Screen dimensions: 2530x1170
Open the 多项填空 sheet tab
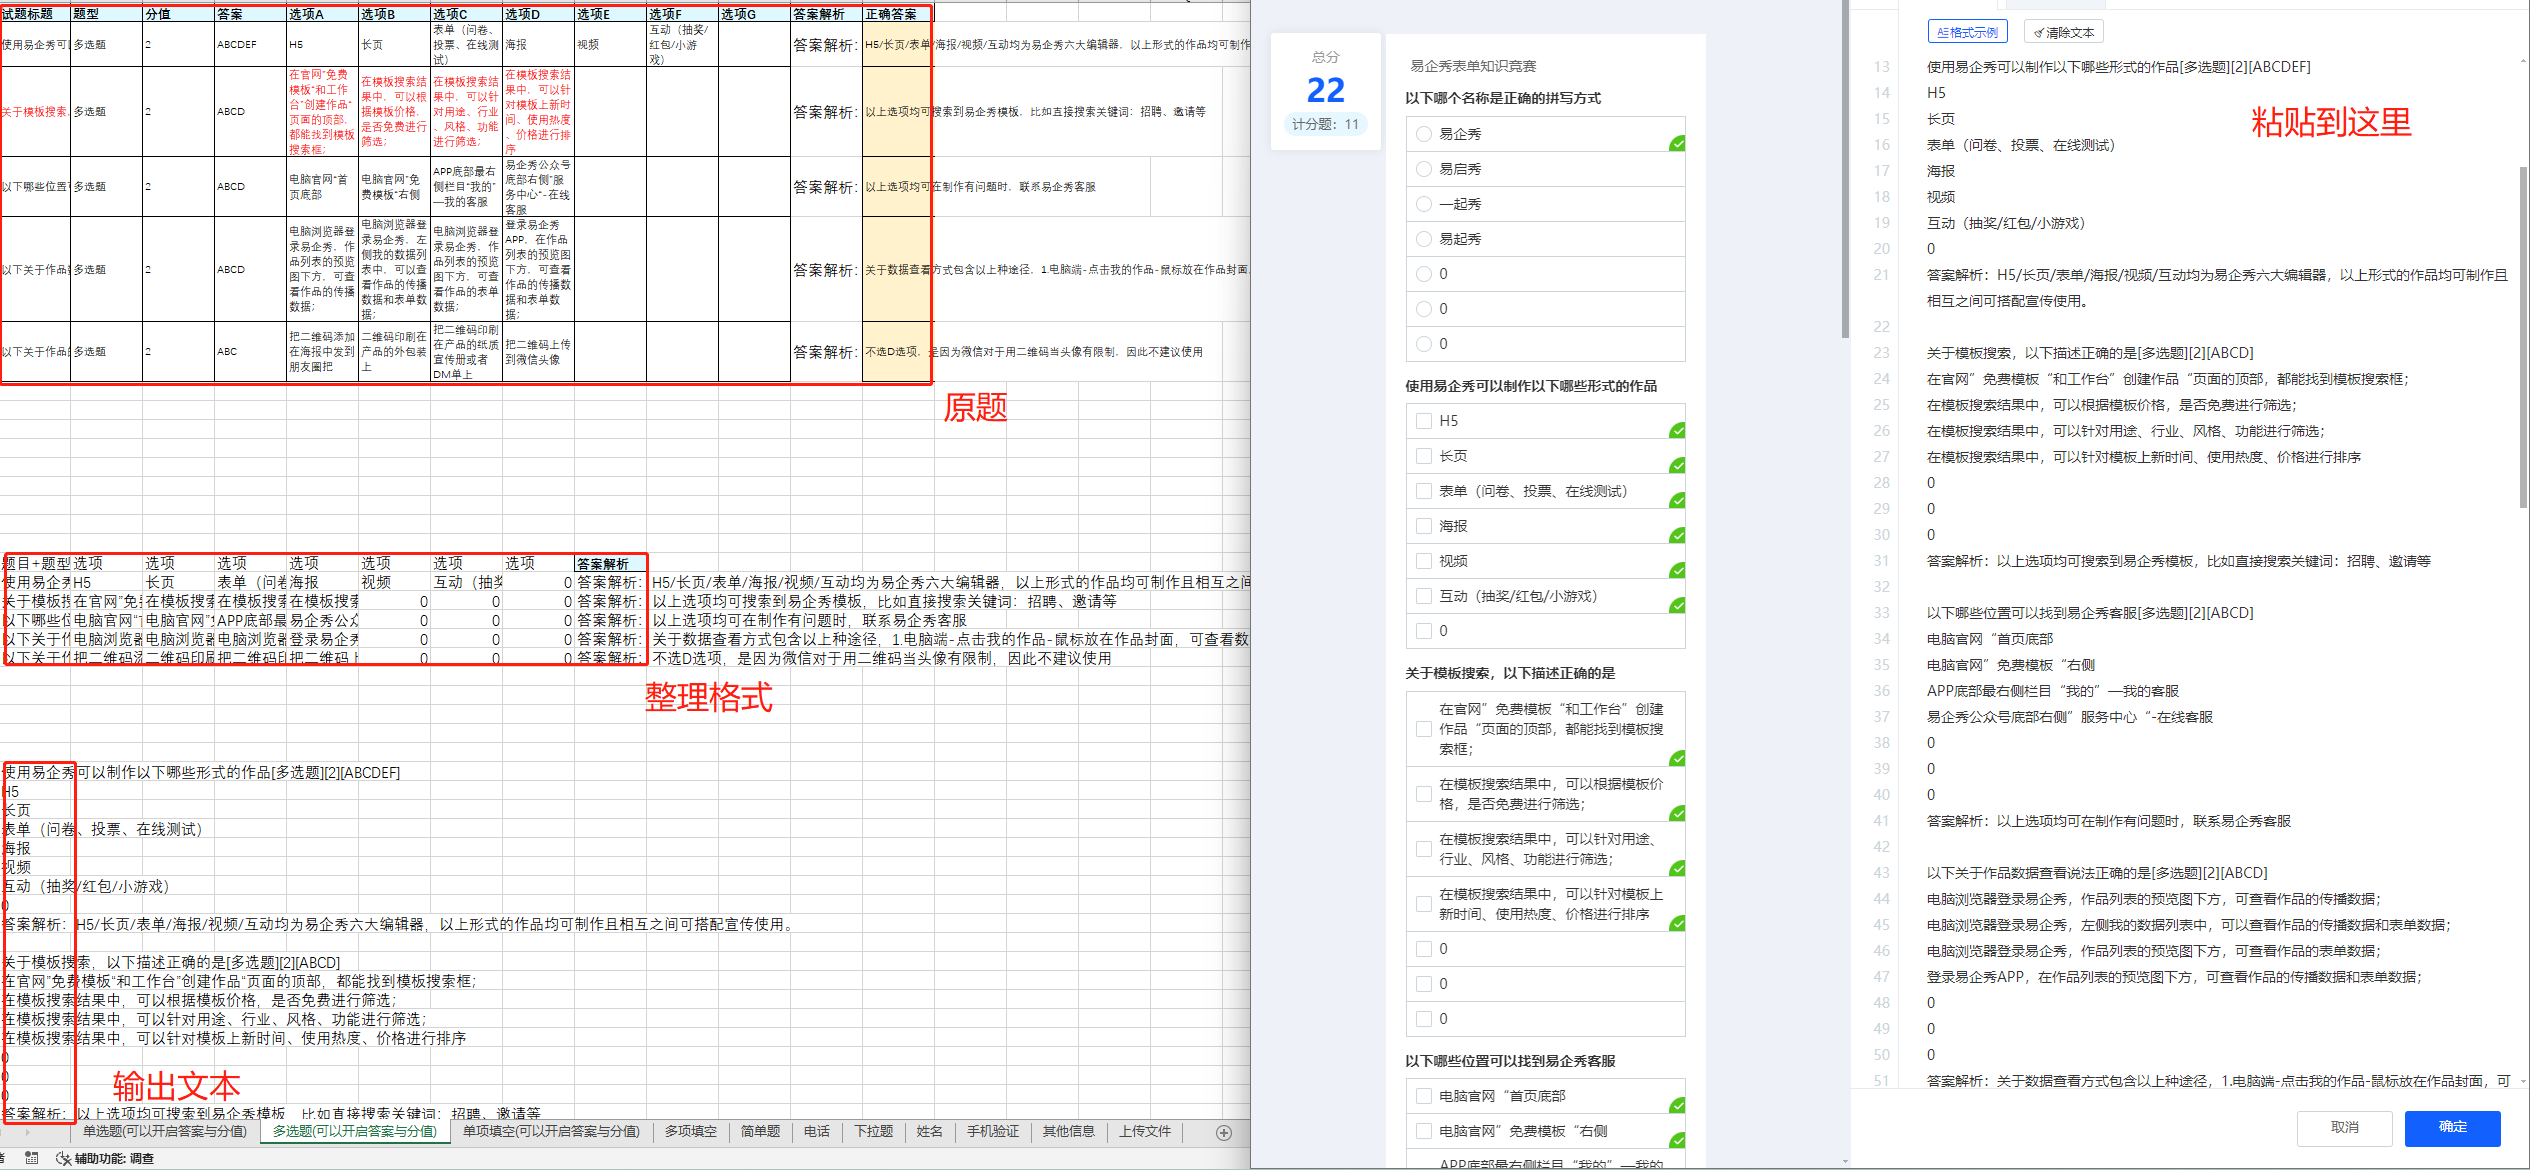point(691,1132)
